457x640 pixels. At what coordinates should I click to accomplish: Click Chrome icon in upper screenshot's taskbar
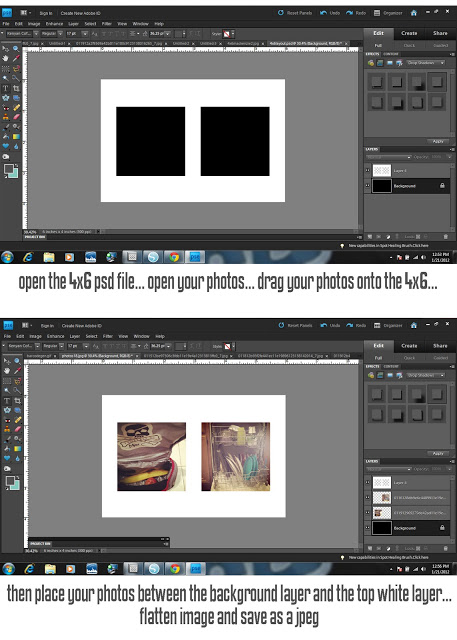pos(174,257)
